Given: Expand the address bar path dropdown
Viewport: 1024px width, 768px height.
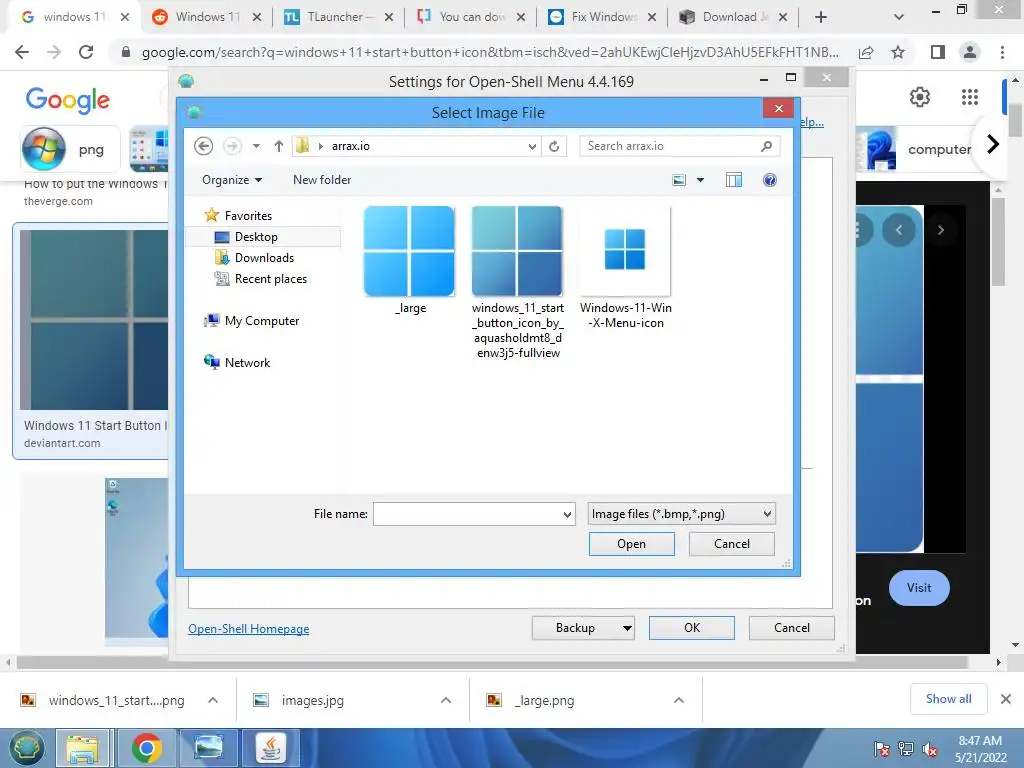Looking at the screenshot, I should point(532,146).
